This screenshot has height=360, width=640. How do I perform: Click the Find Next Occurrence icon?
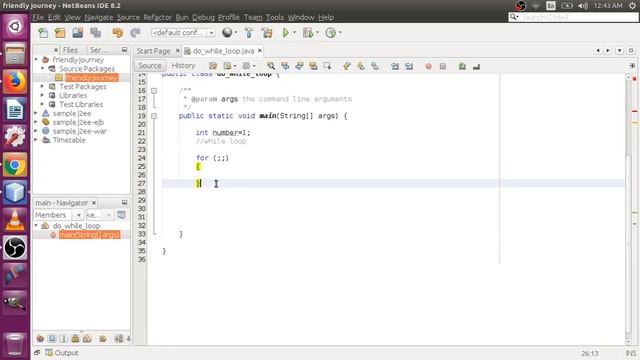point(299,66)
